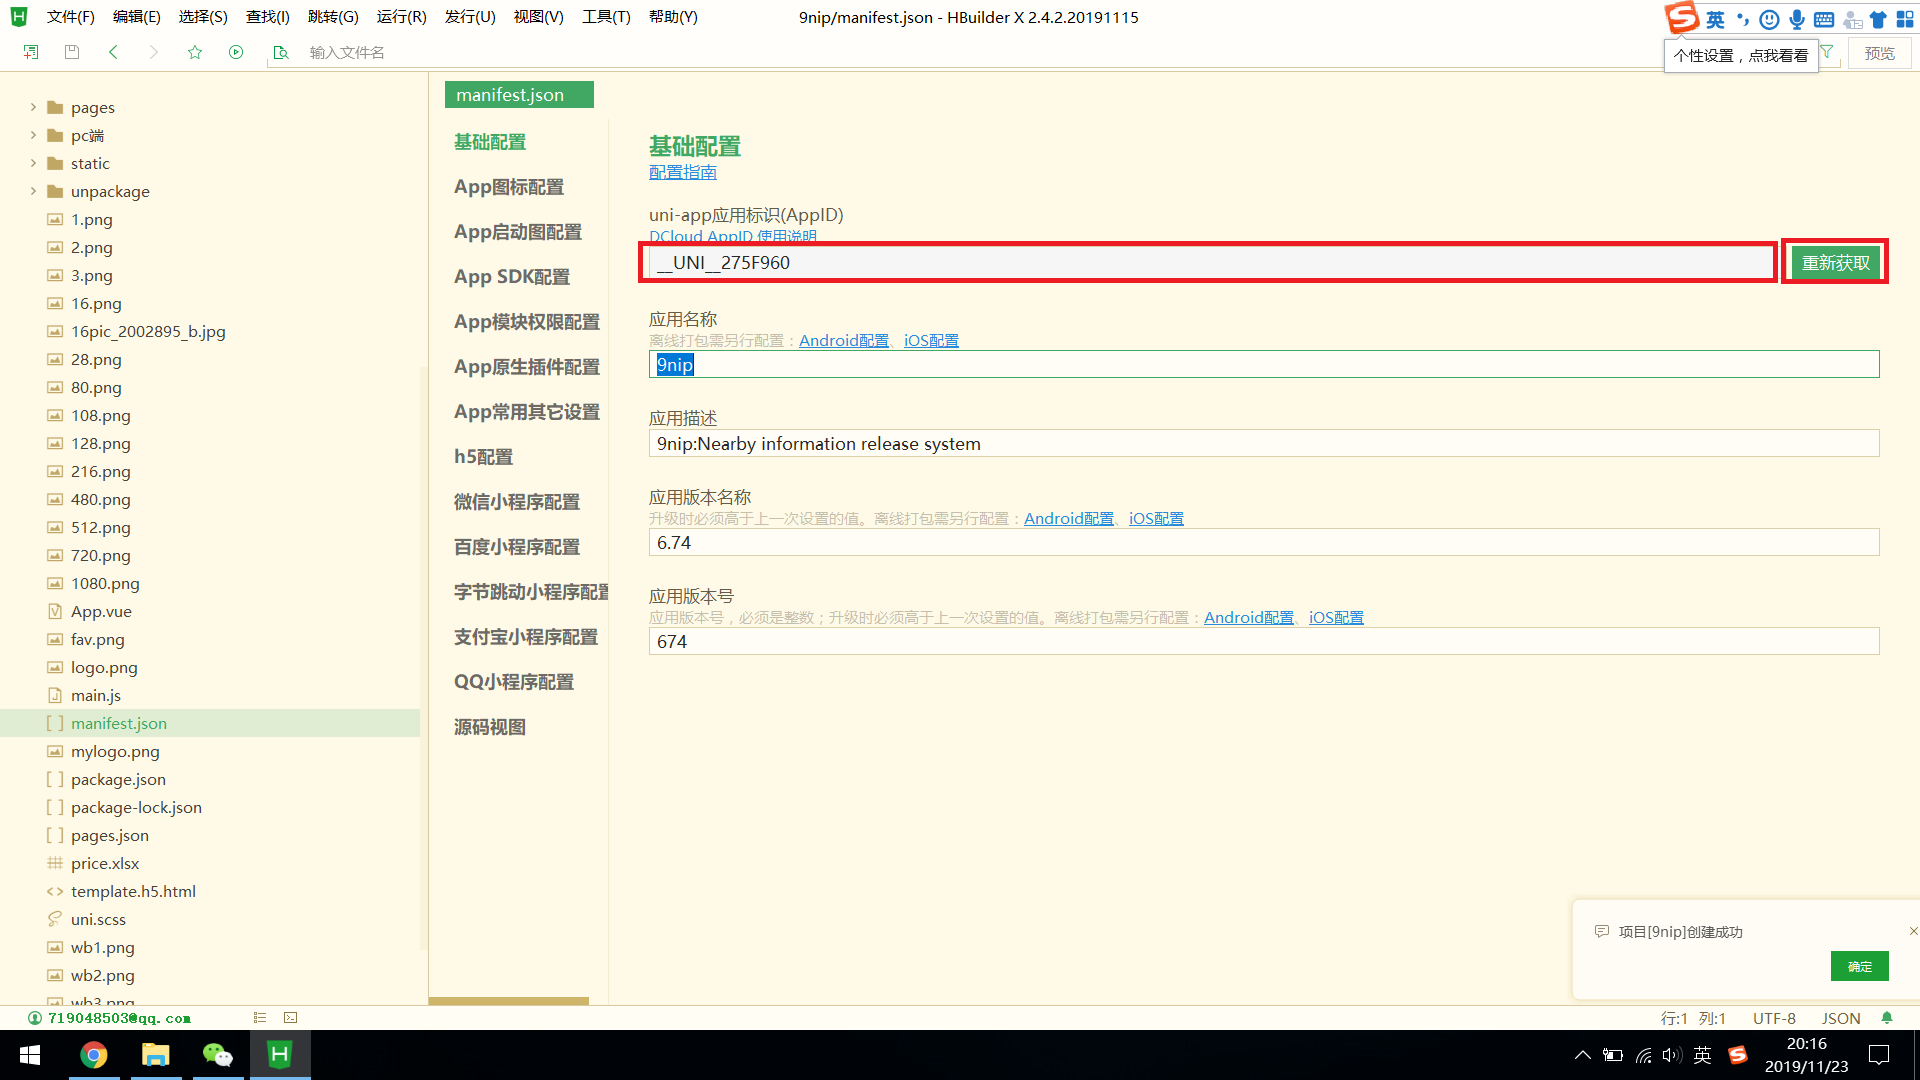Image resolution: width=1920 pixels, height=1080 pixels.
Task: Select uni.scss in the file tree
Action: click(x=98, y=919)
